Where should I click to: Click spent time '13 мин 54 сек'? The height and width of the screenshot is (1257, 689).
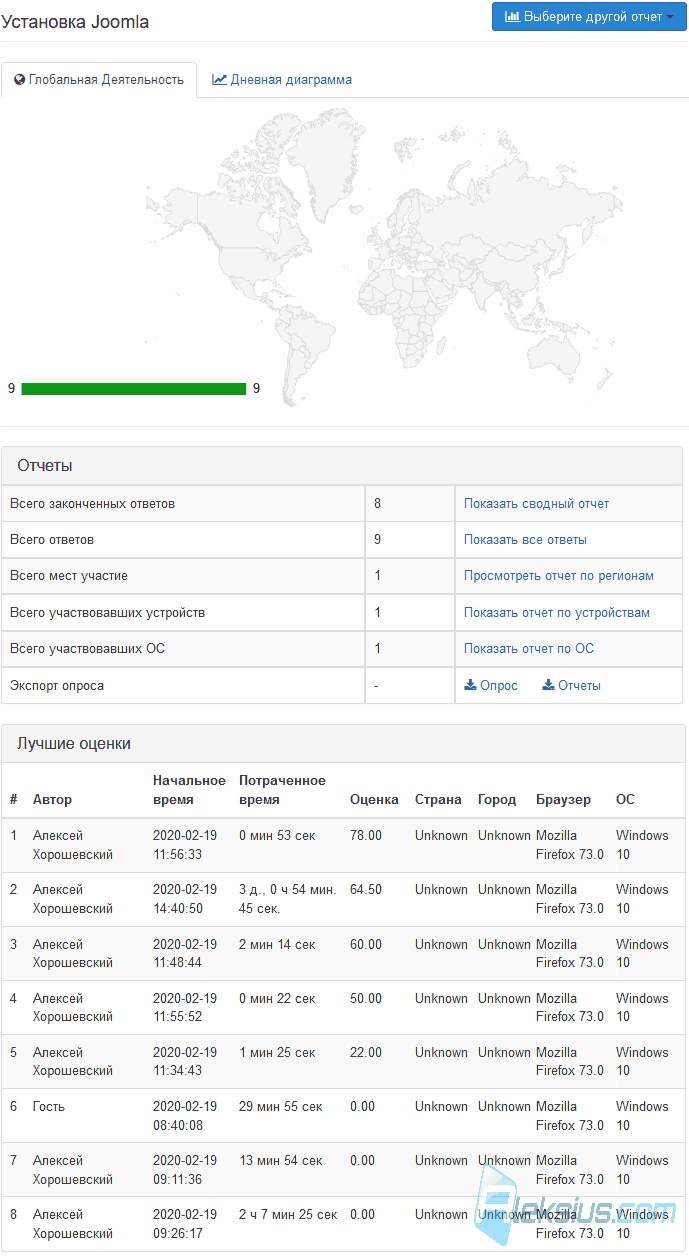[281, 1160]
